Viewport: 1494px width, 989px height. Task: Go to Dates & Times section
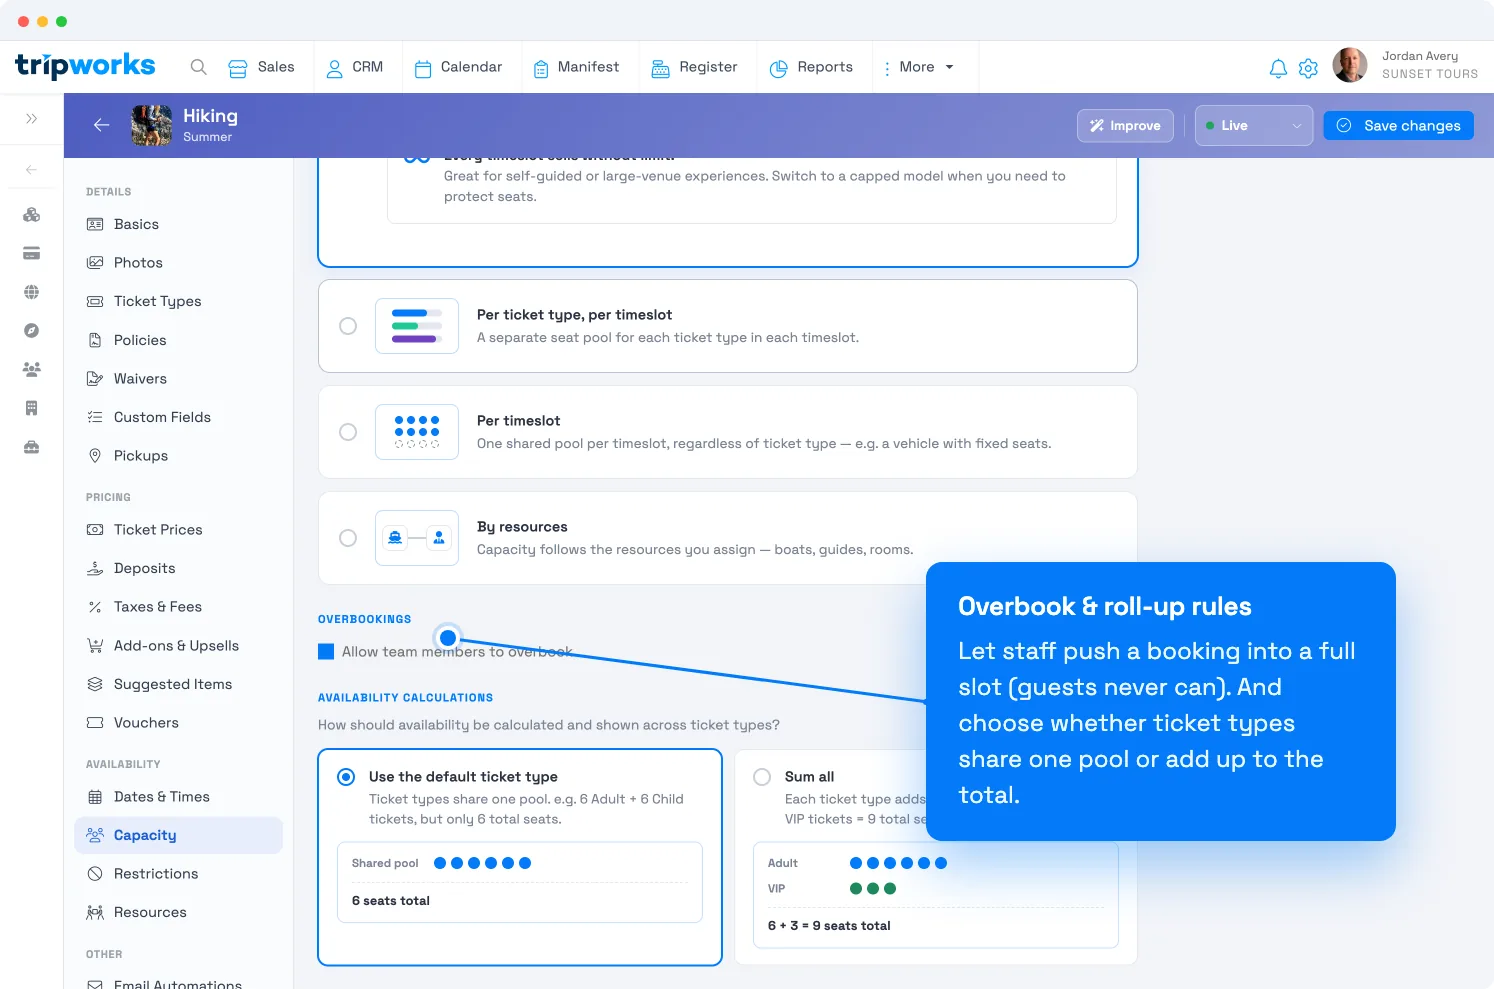(178, 797)
